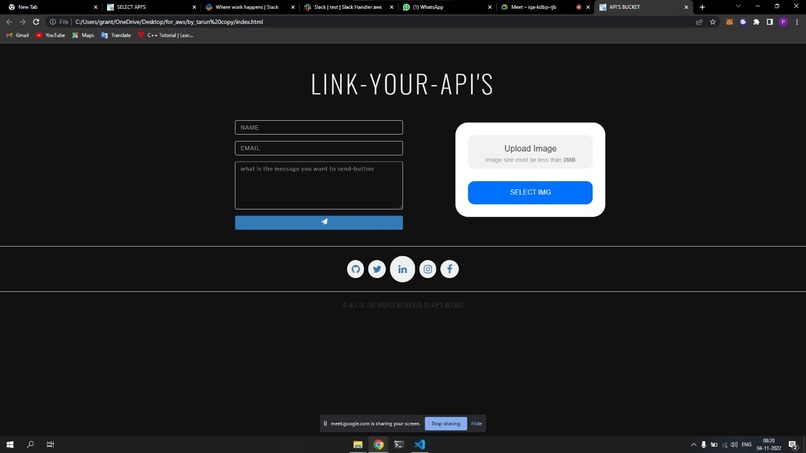Click the SELECT IMG button
Image resolution: width=806 pixels, height=453 pixels.
pyautogui.click(x=530, y=192)
